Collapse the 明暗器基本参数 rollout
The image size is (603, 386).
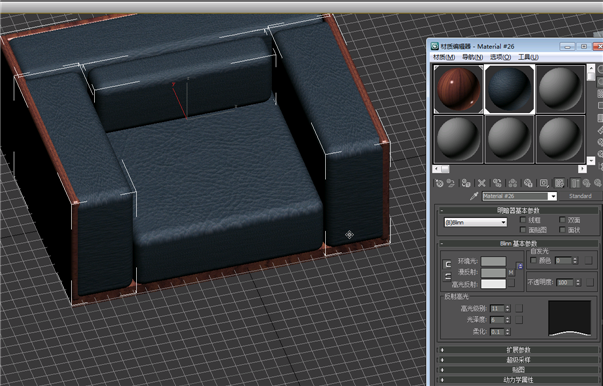(x=518, y=210)
